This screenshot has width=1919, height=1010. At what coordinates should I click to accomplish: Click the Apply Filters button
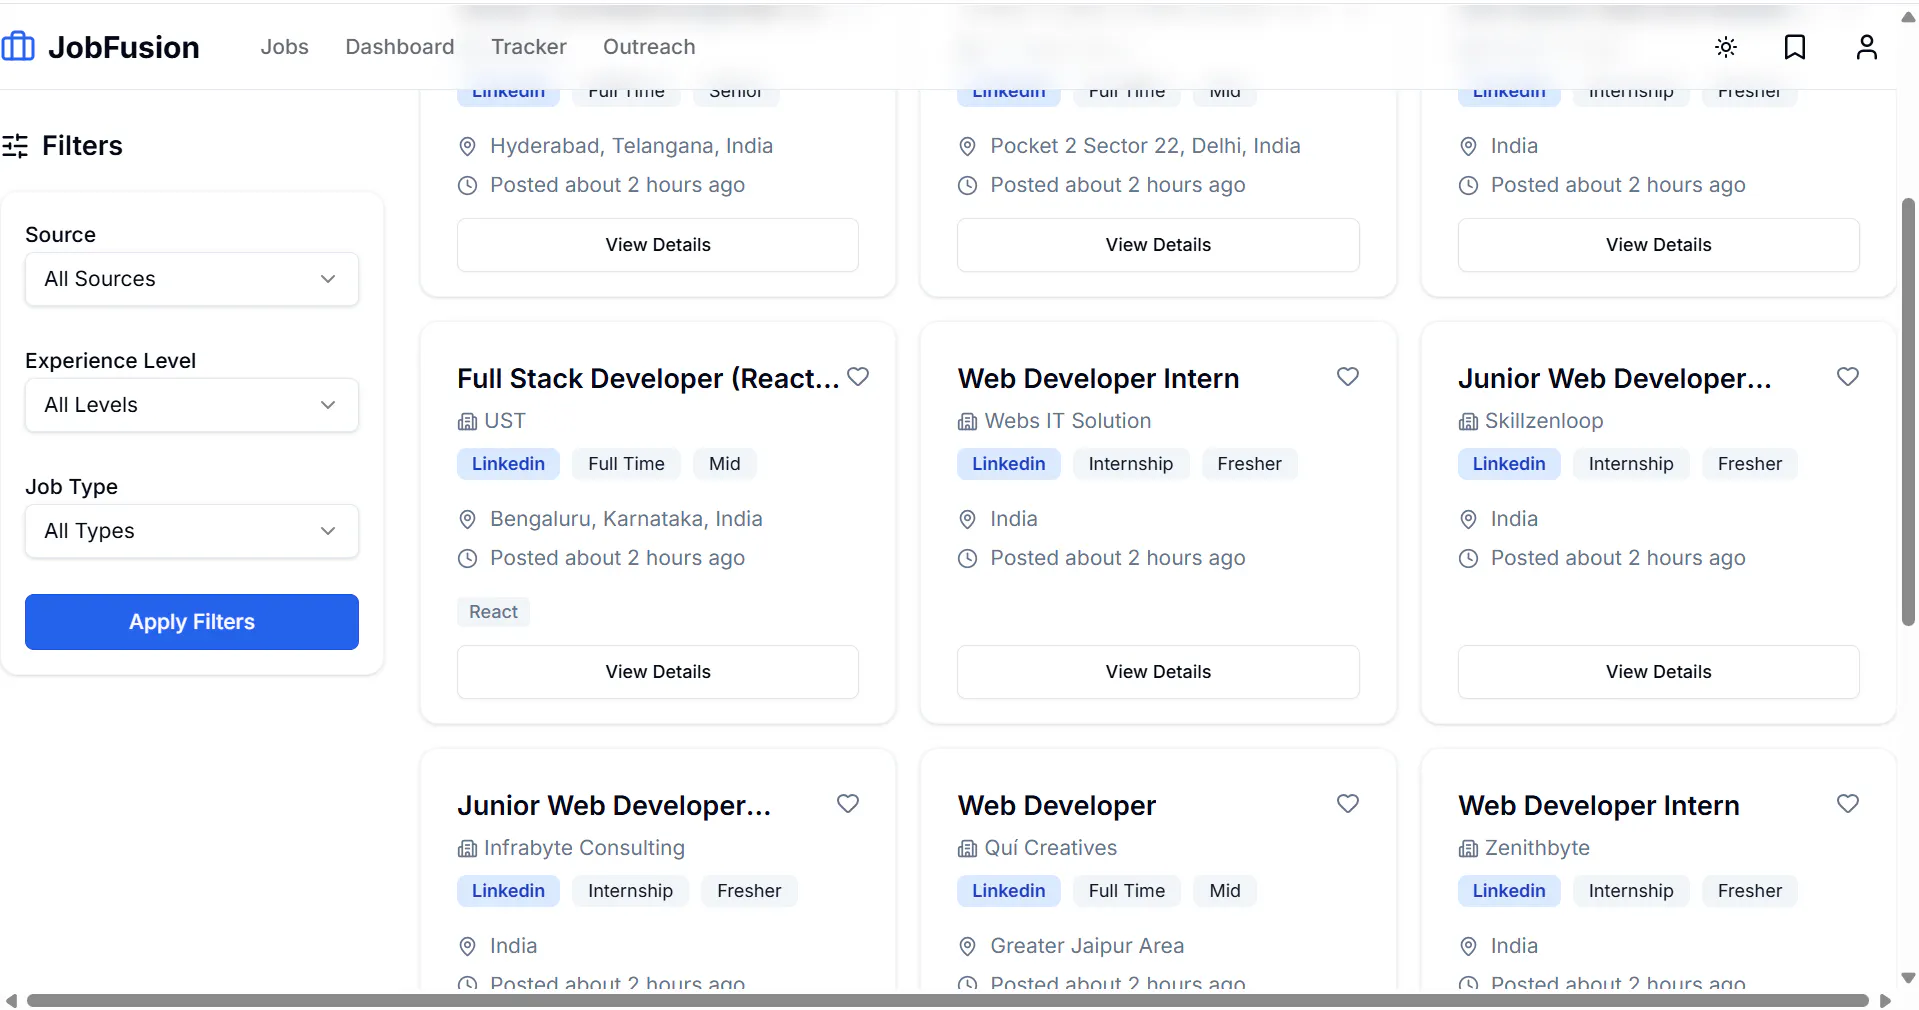coord(192,622)
